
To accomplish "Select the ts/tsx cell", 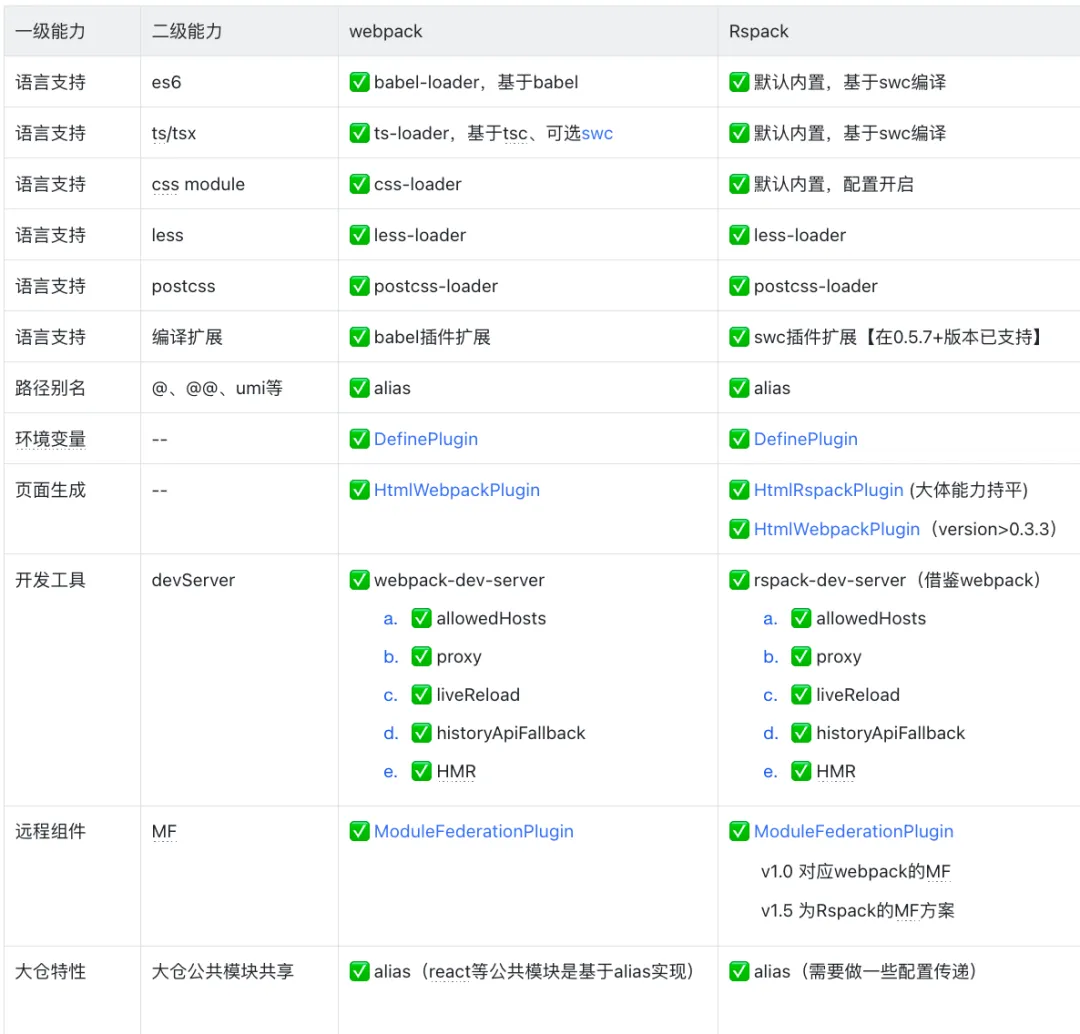I will (x=239, y=133).
